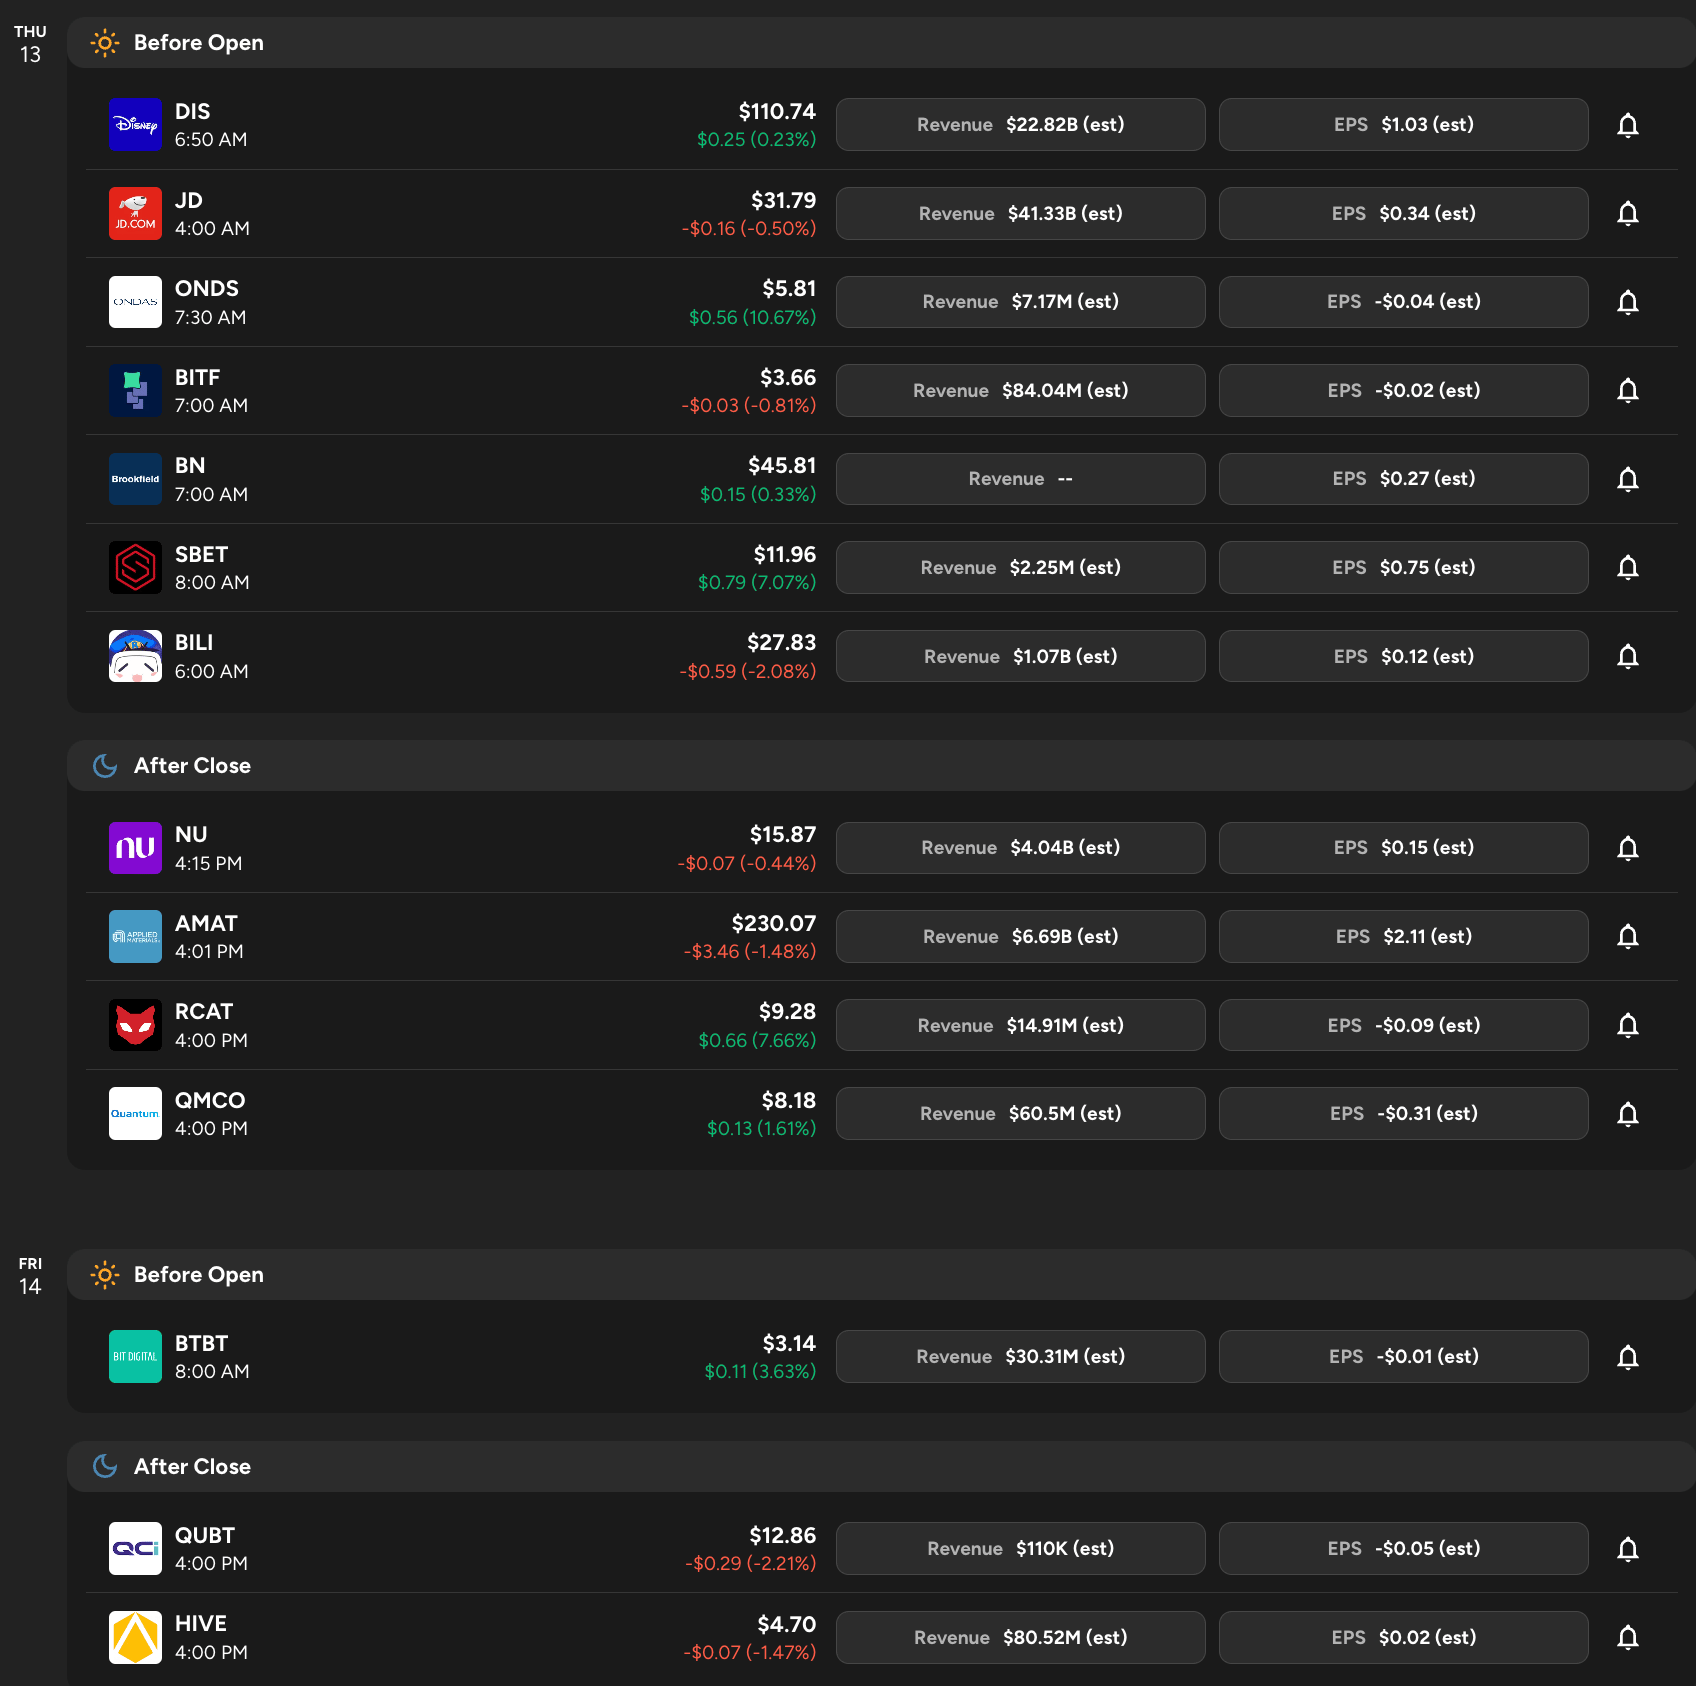Click the Quantum QMCO logo
Viewport: 1696px width, 1686px height.
[x=135, y=1113]
